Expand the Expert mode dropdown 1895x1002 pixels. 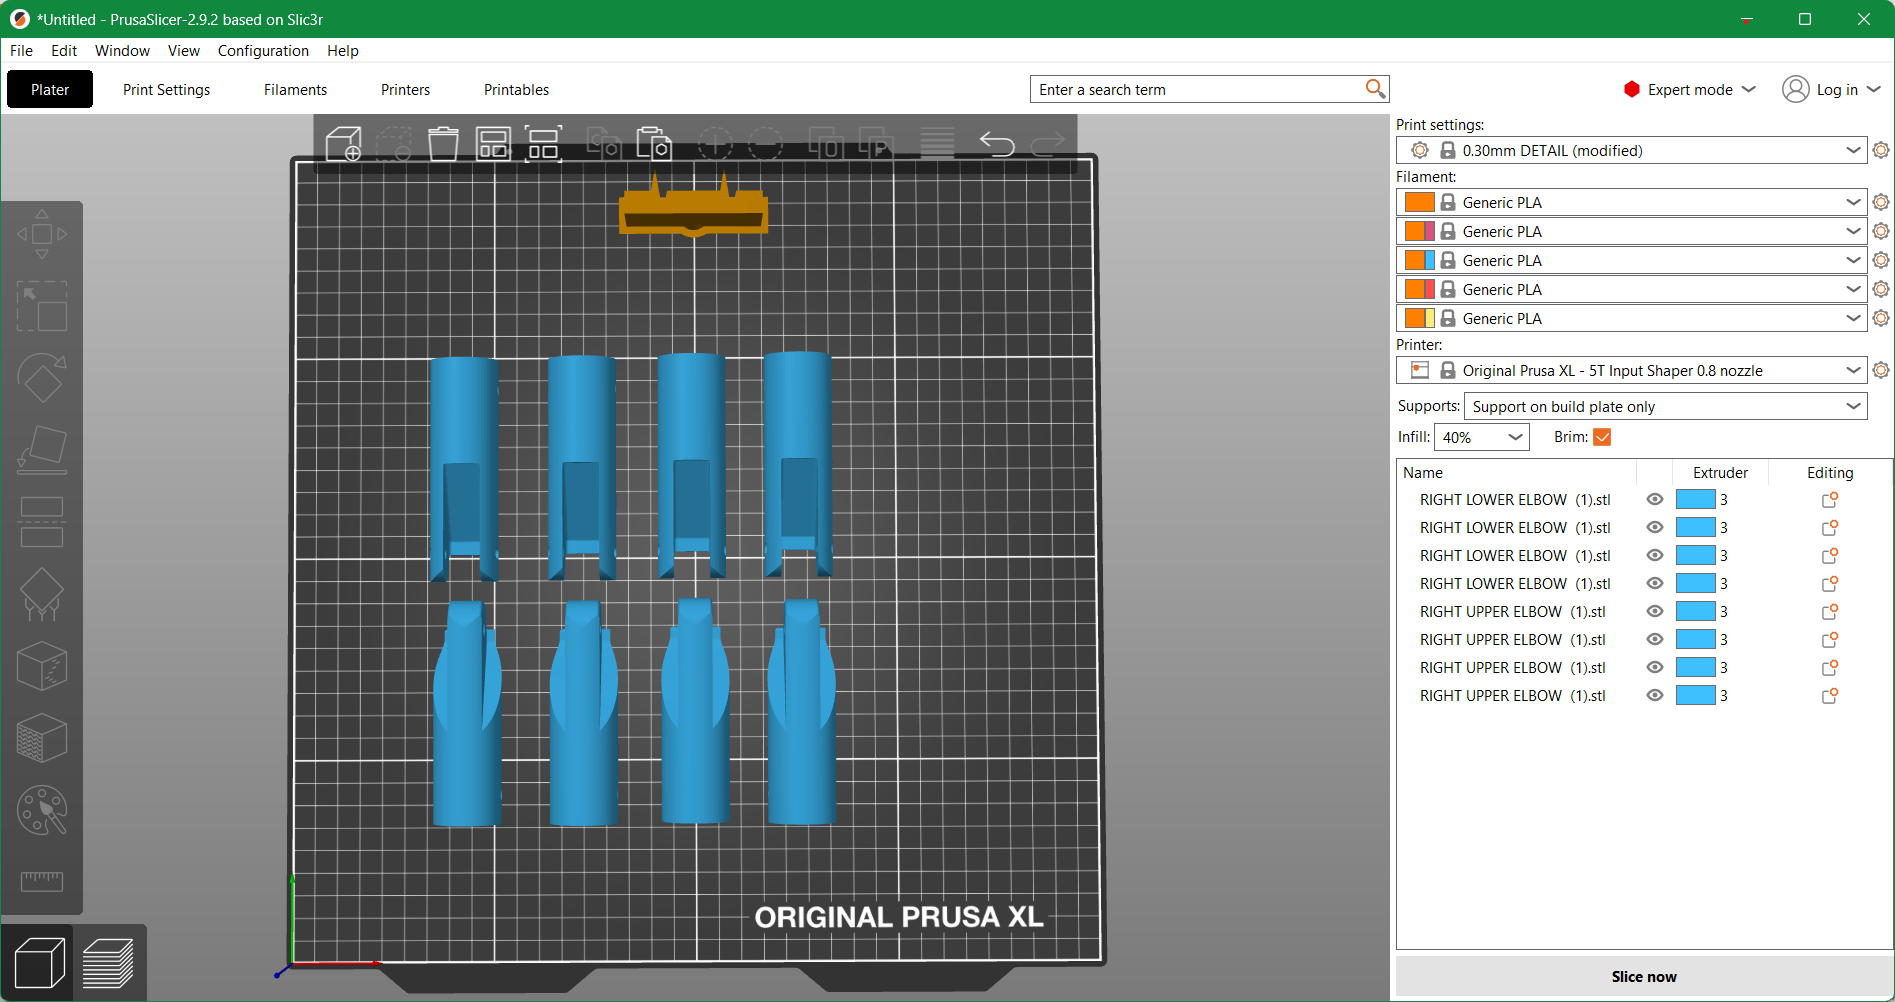[1749, 89]
